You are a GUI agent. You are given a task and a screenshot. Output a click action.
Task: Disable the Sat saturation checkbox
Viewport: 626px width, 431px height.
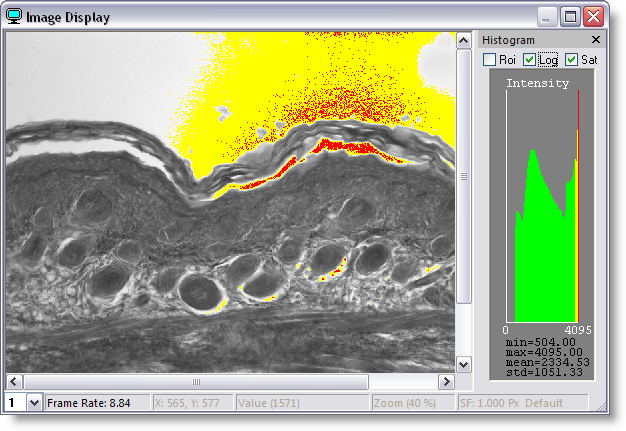point(572,60)
